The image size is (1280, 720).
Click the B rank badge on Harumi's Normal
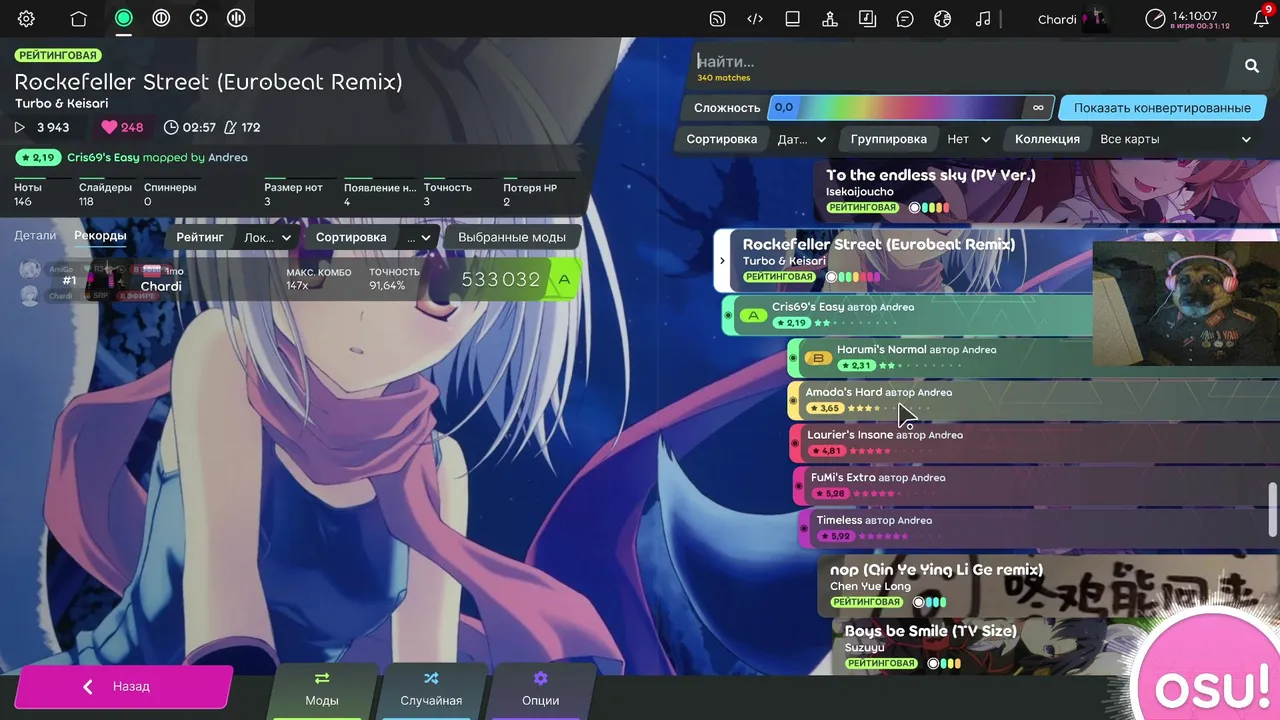pyautogui.click(x=818, y=358)
